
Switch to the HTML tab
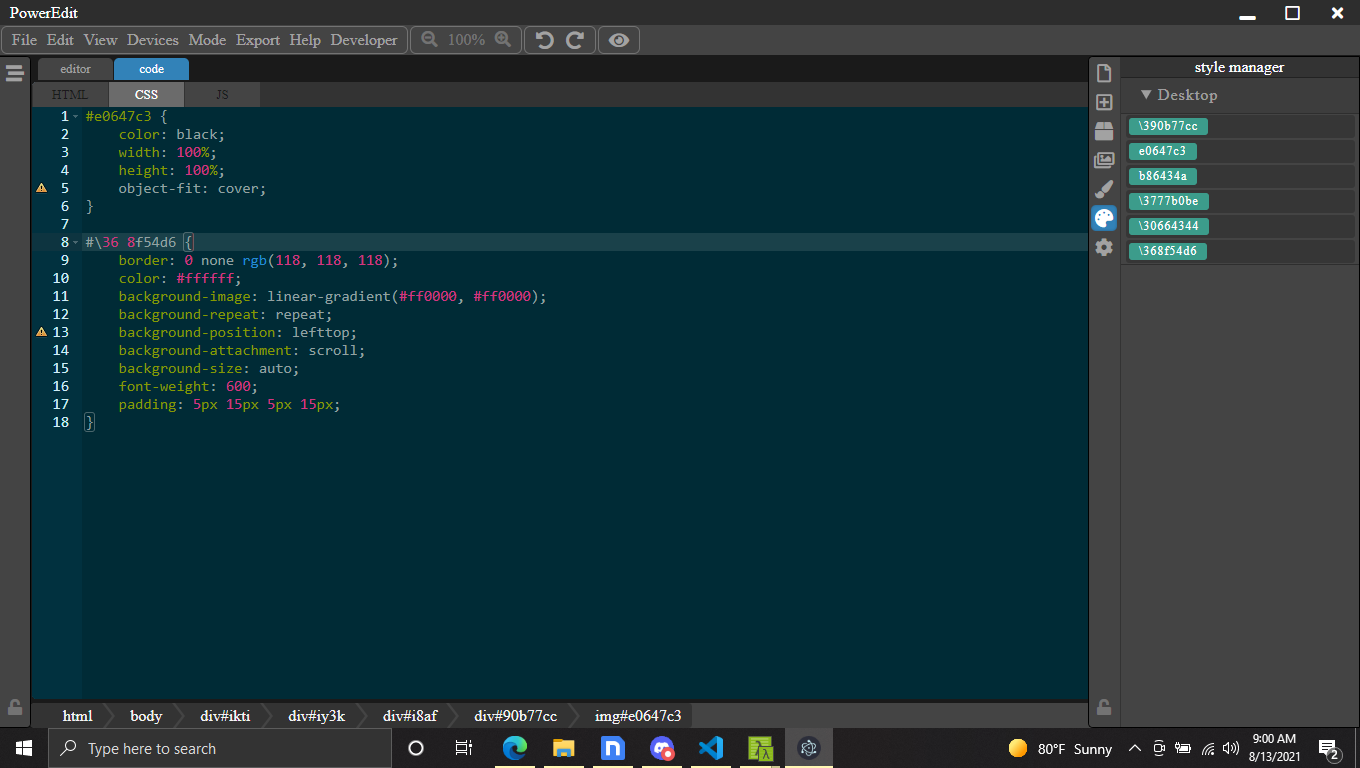[x=69, y=94]
